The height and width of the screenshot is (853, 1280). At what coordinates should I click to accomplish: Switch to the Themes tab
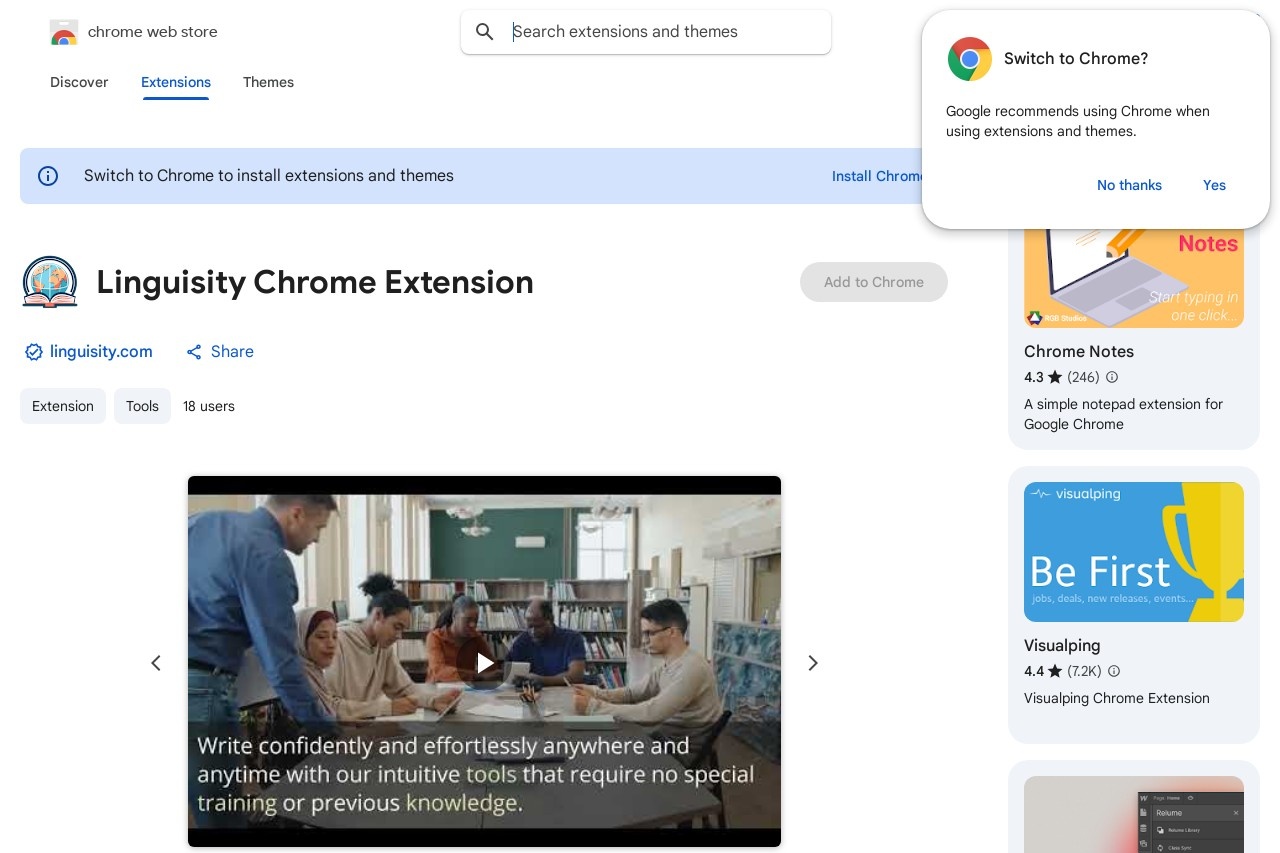click(268, 82)
